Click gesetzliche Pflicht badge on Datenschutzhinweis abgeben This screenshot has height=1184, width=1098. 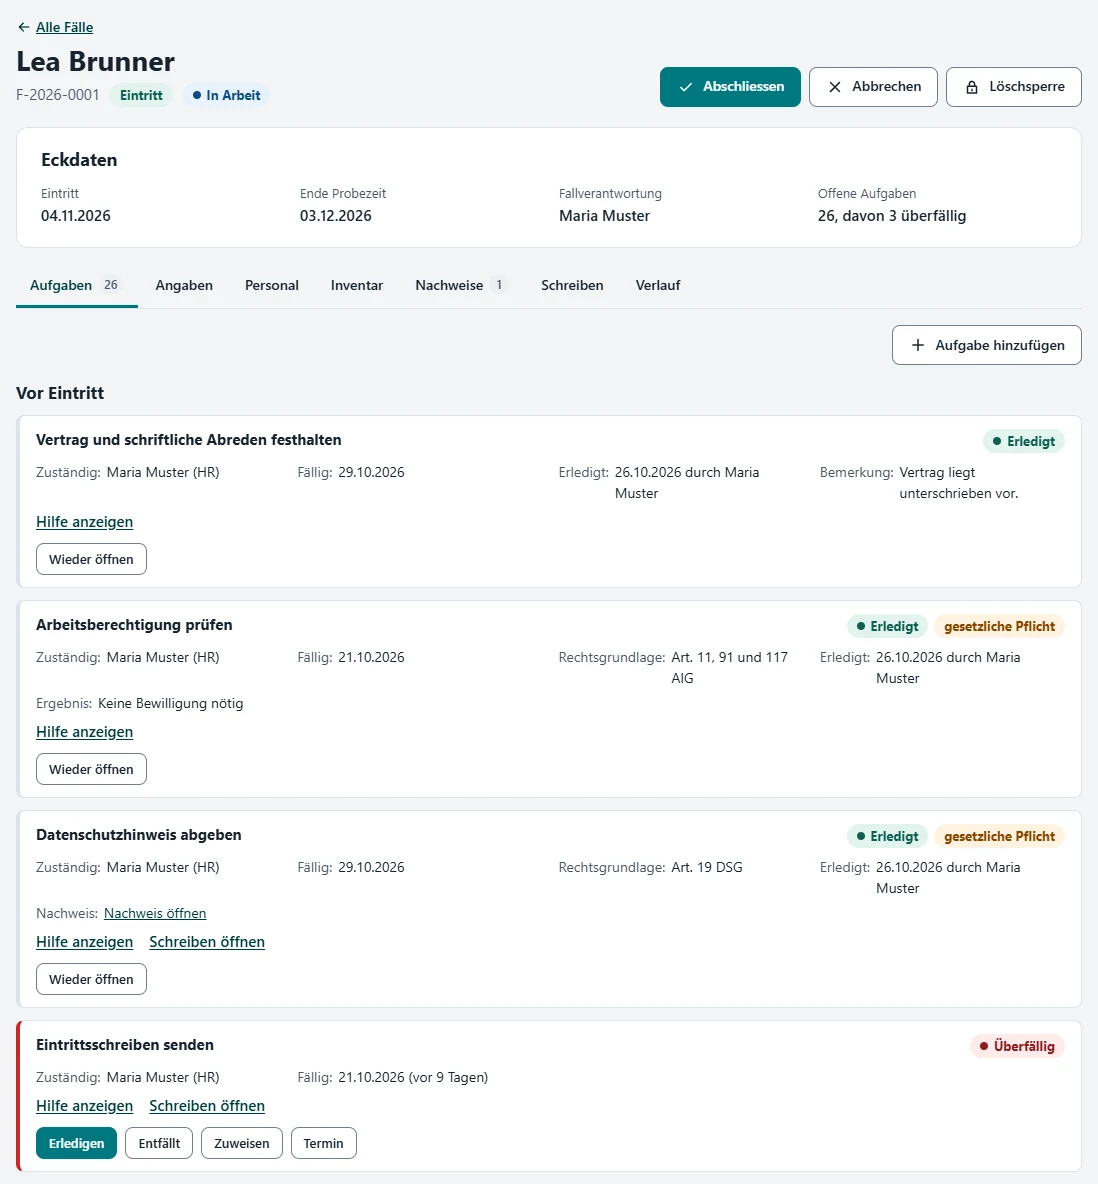999,836
